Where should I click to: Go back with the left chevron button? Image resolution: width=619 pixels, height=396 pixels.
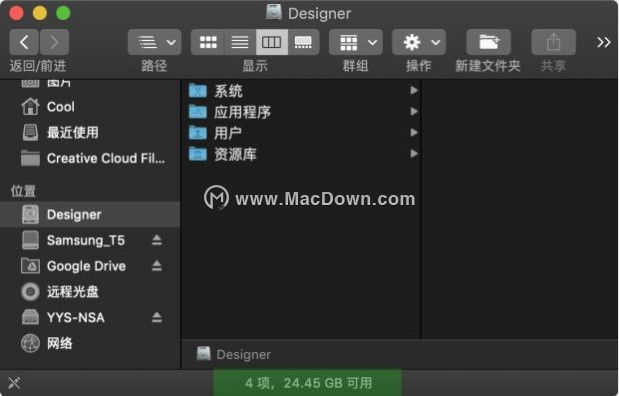coord(24,42)
